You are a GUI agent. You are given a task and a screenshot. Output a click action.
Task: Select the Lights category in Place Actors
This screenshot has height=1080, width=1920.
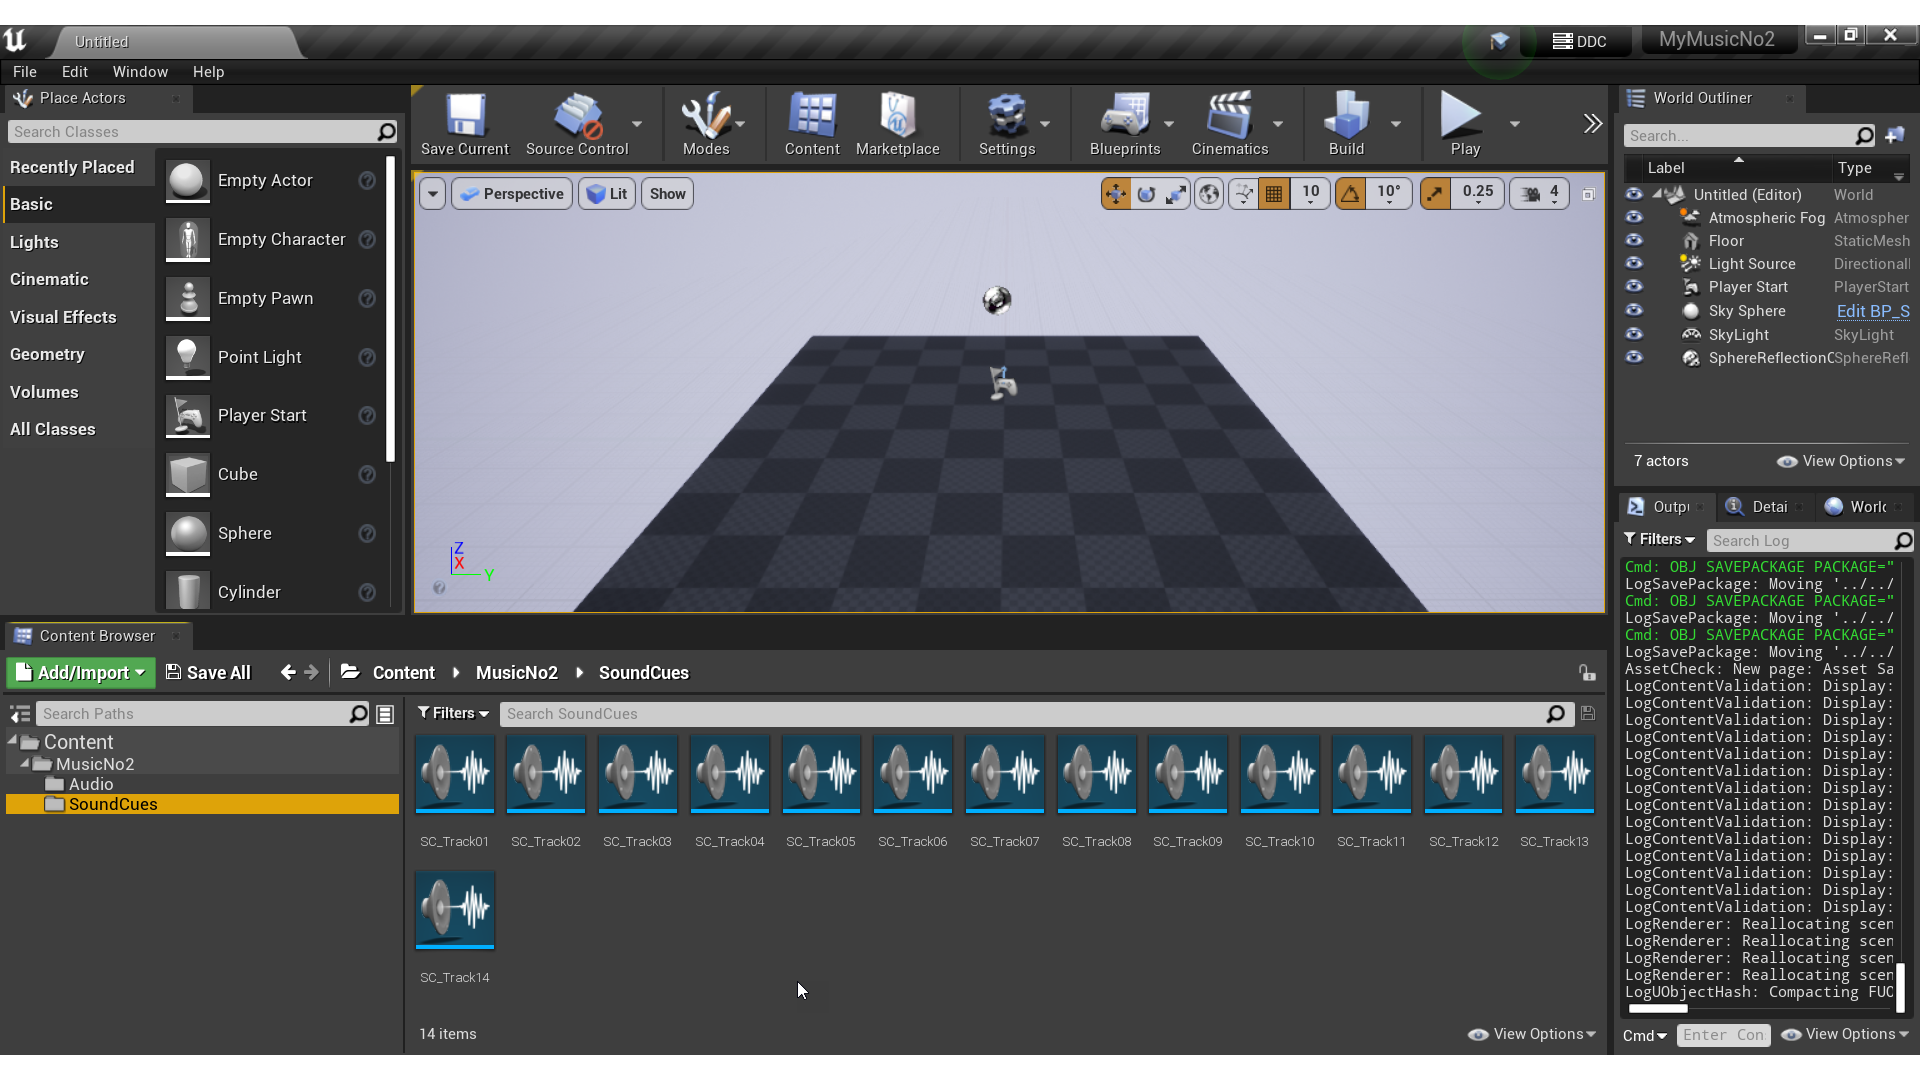(x=35, y=242)
